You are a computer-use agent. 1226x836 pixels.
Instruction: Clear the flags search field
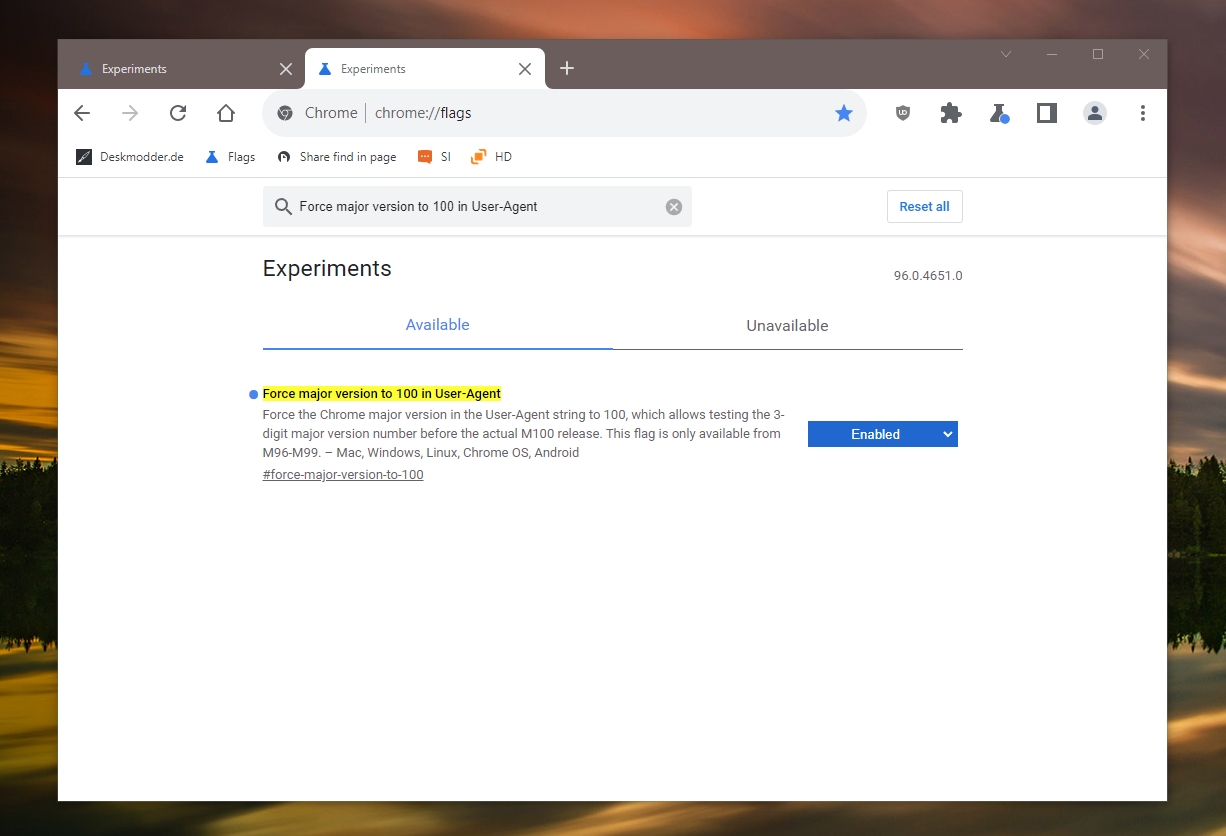pyautogui.click(x=674, y=207)
